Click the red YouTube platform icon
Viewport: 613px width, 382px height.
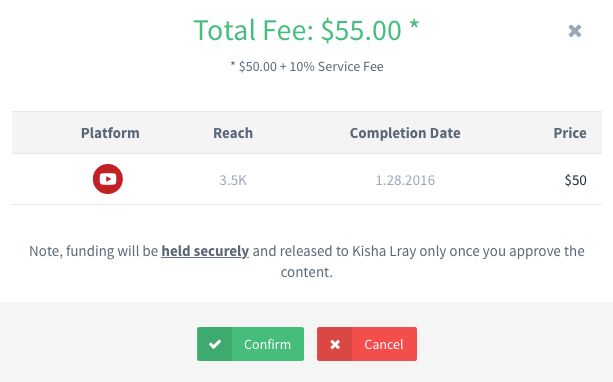(108, 179)
